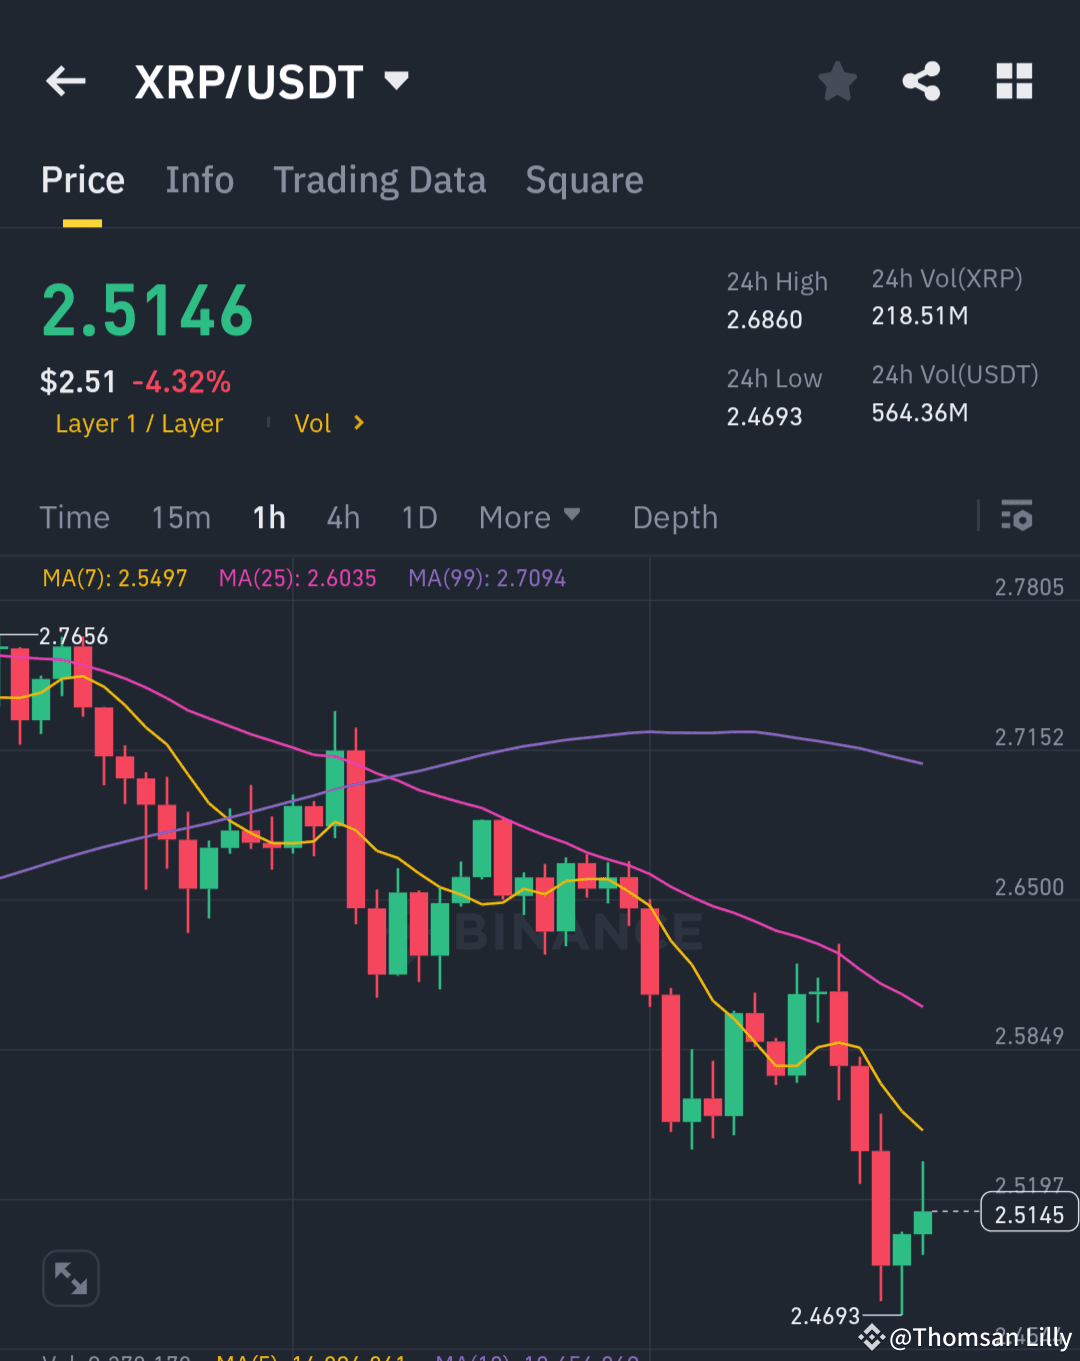The width and height of the screenshot is (1080, 1361).
Task: Tap the back arrow to exit chart
Action: pos(65,81)
